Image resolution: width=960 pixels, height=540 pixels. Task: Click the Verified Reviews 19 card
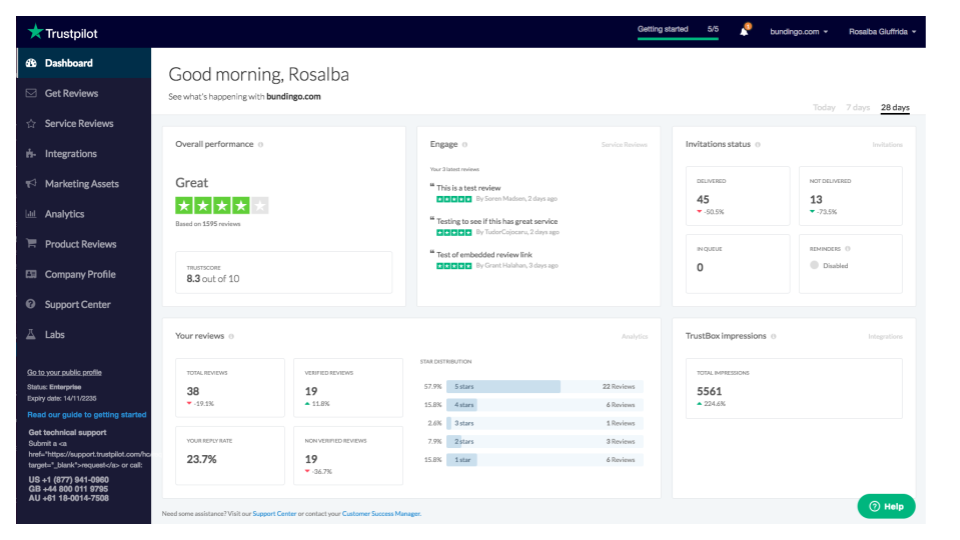pyautogui.click(x=348, y=388)
